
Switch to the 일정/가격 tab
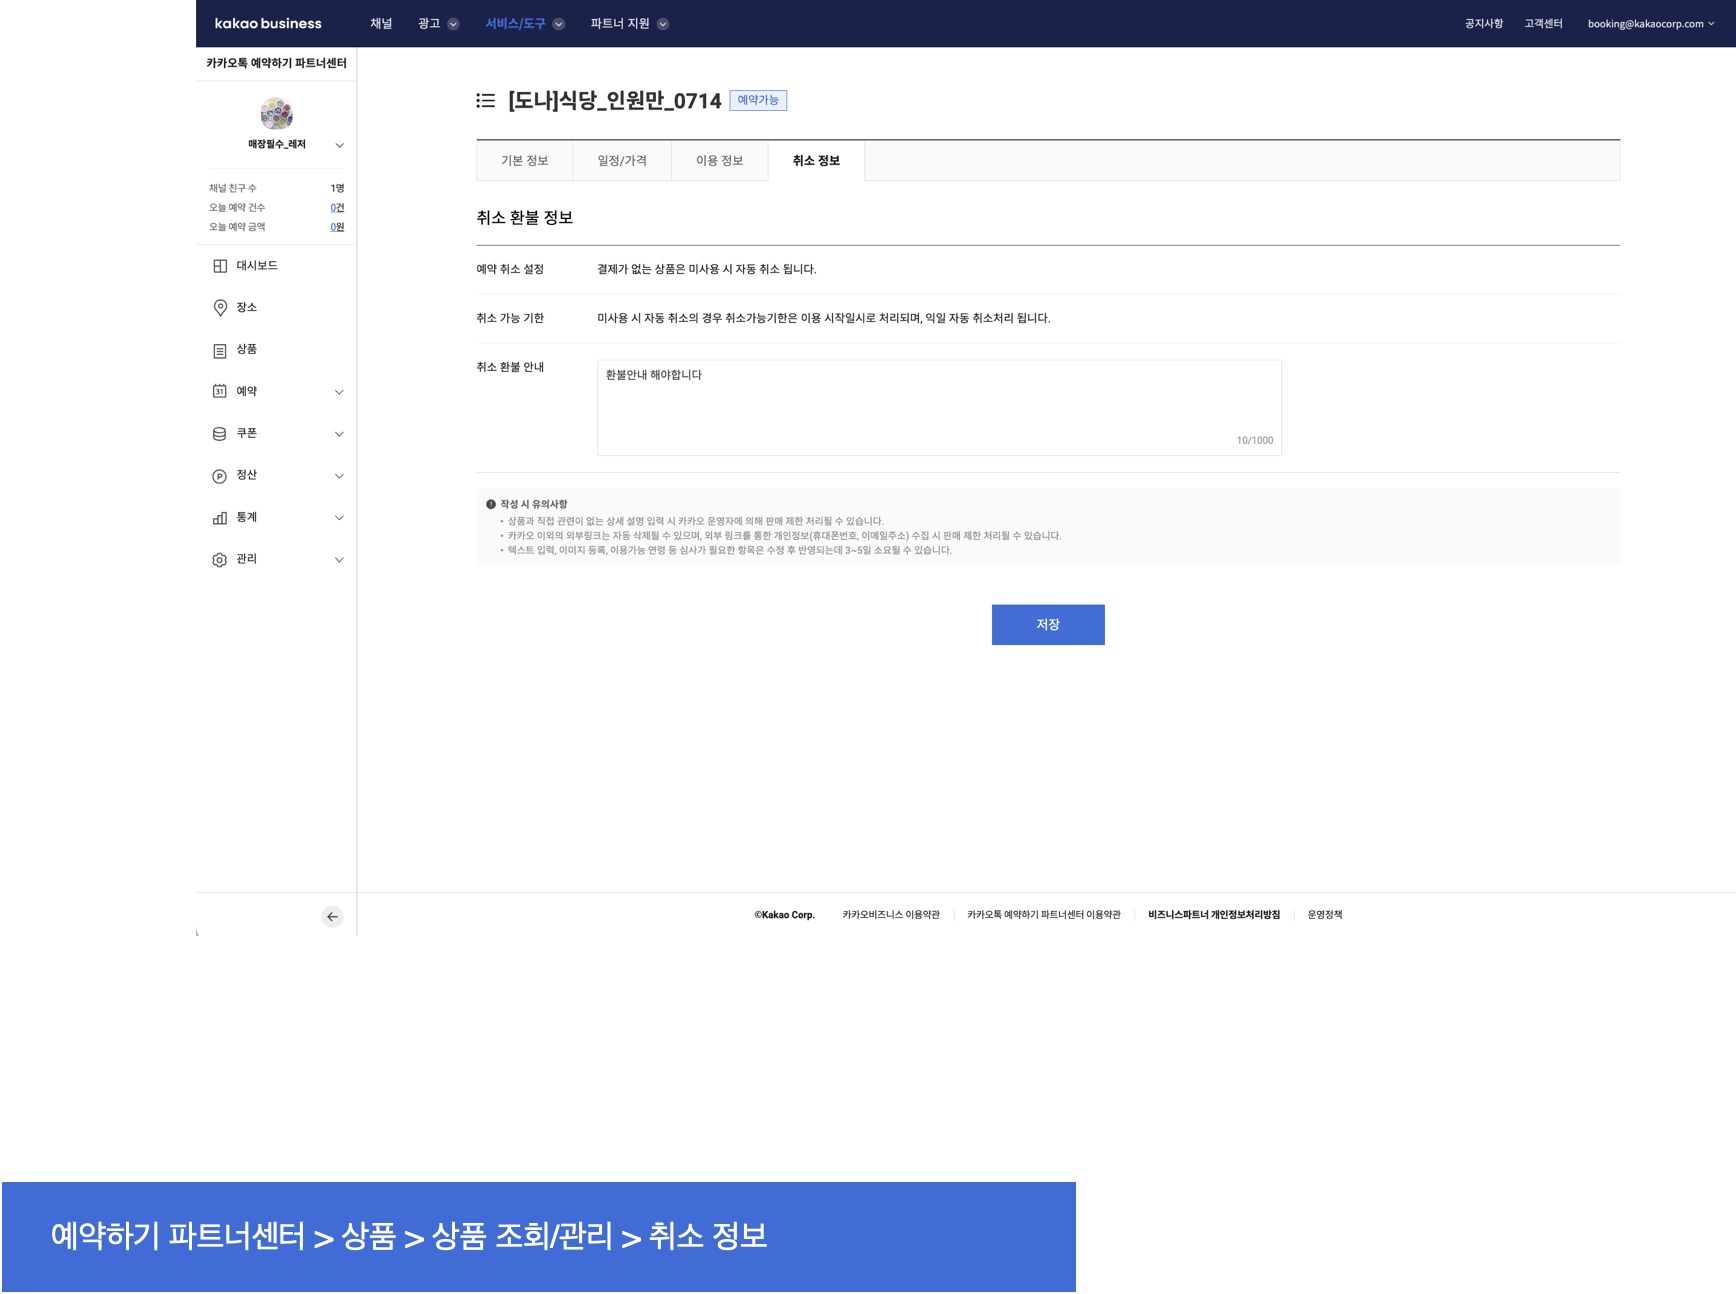pos(621,161)
